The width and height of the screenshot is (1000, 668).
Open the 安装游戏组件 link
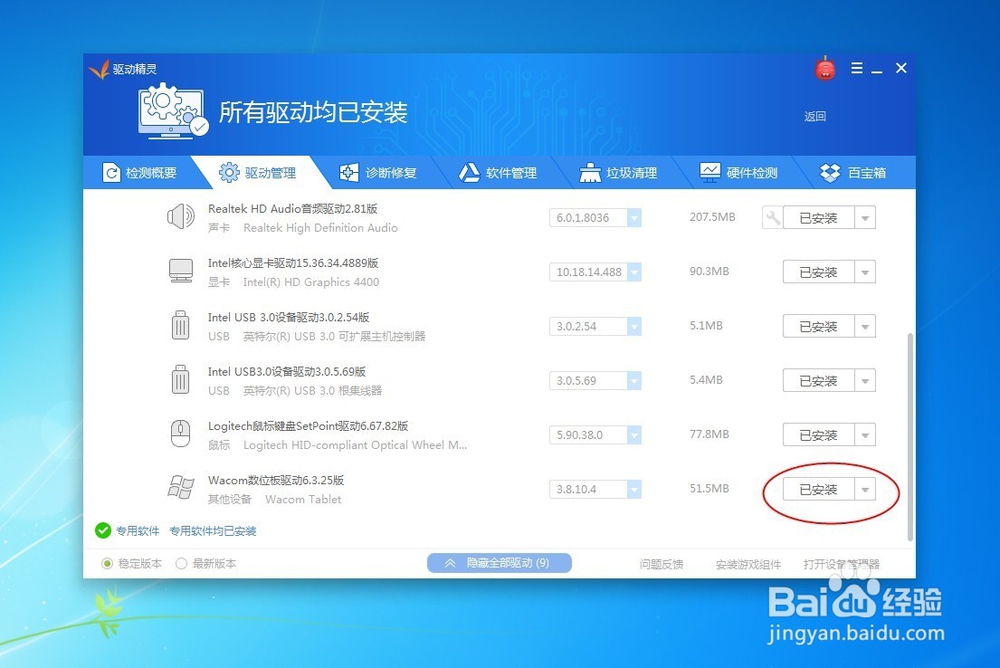pos(748,564)
